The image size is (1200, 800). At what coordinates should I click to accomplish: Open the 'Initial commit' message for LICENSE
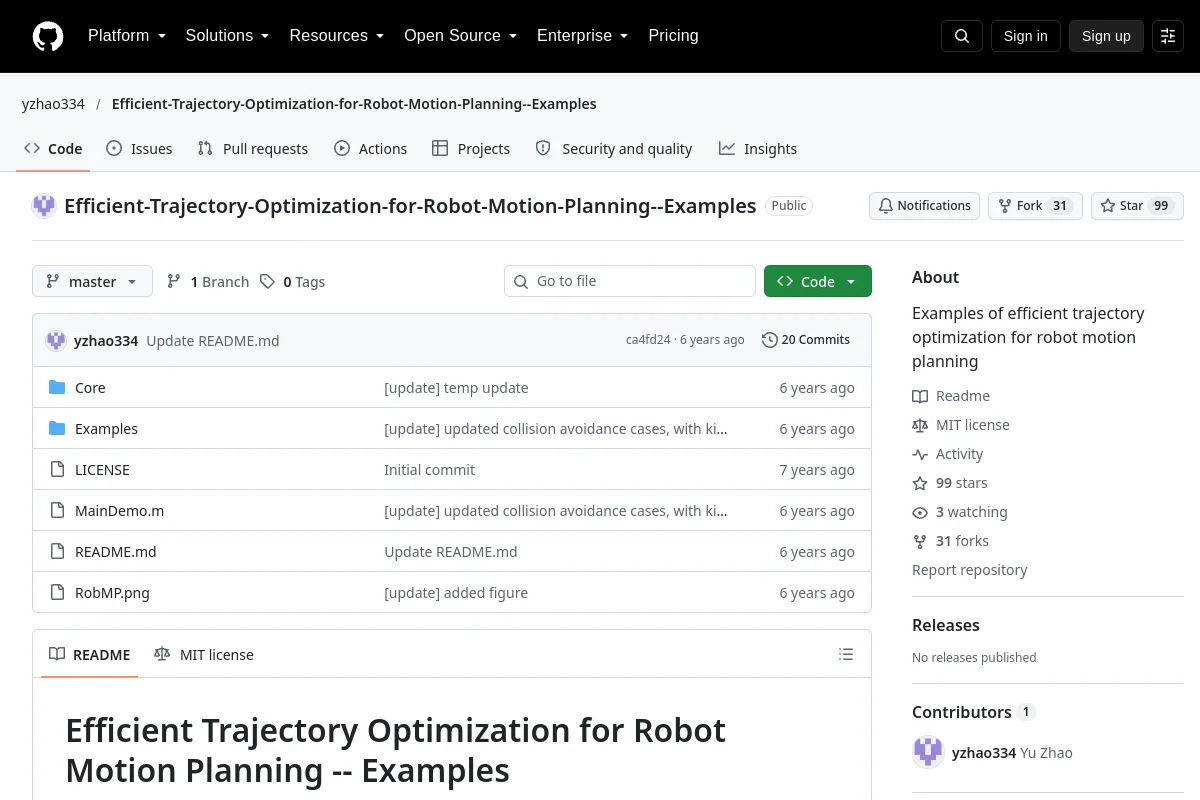(x=429, y=470)
